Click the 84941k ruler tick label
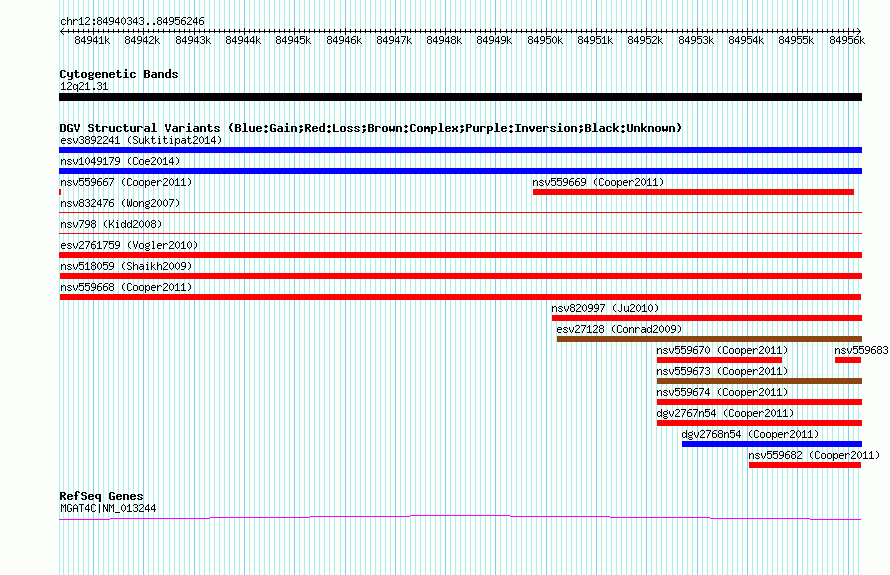The image size is (890, 575). pyautogui.click(x=92, y=40)
